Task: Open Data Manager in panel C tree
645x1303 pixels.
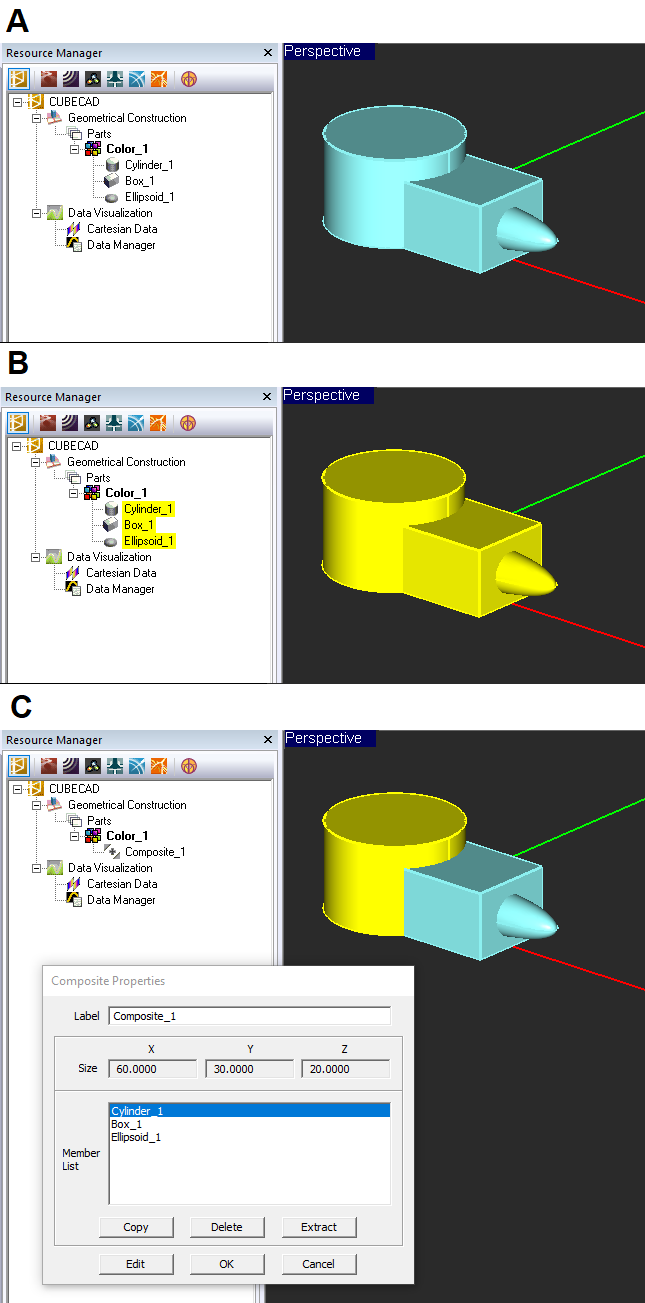Action: 121,900
